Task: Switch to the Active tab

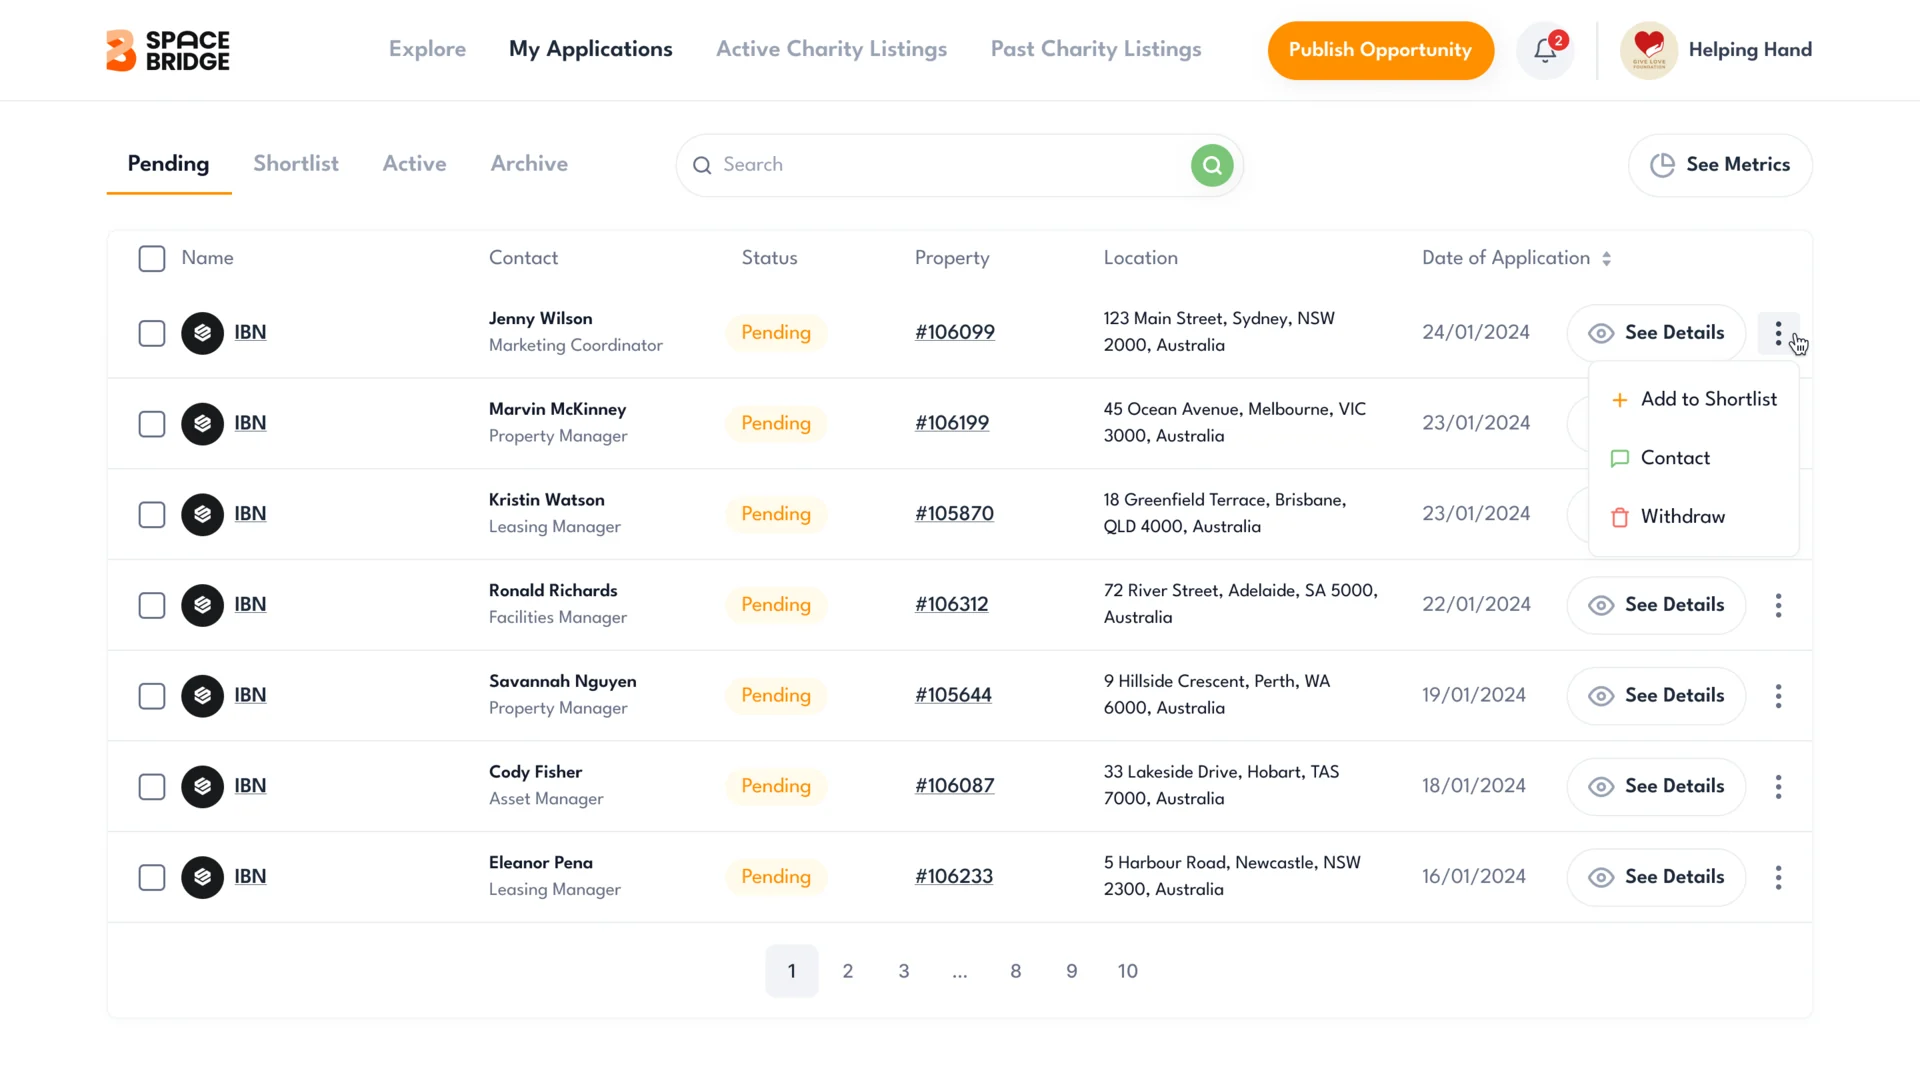Action: coord(414,164)
